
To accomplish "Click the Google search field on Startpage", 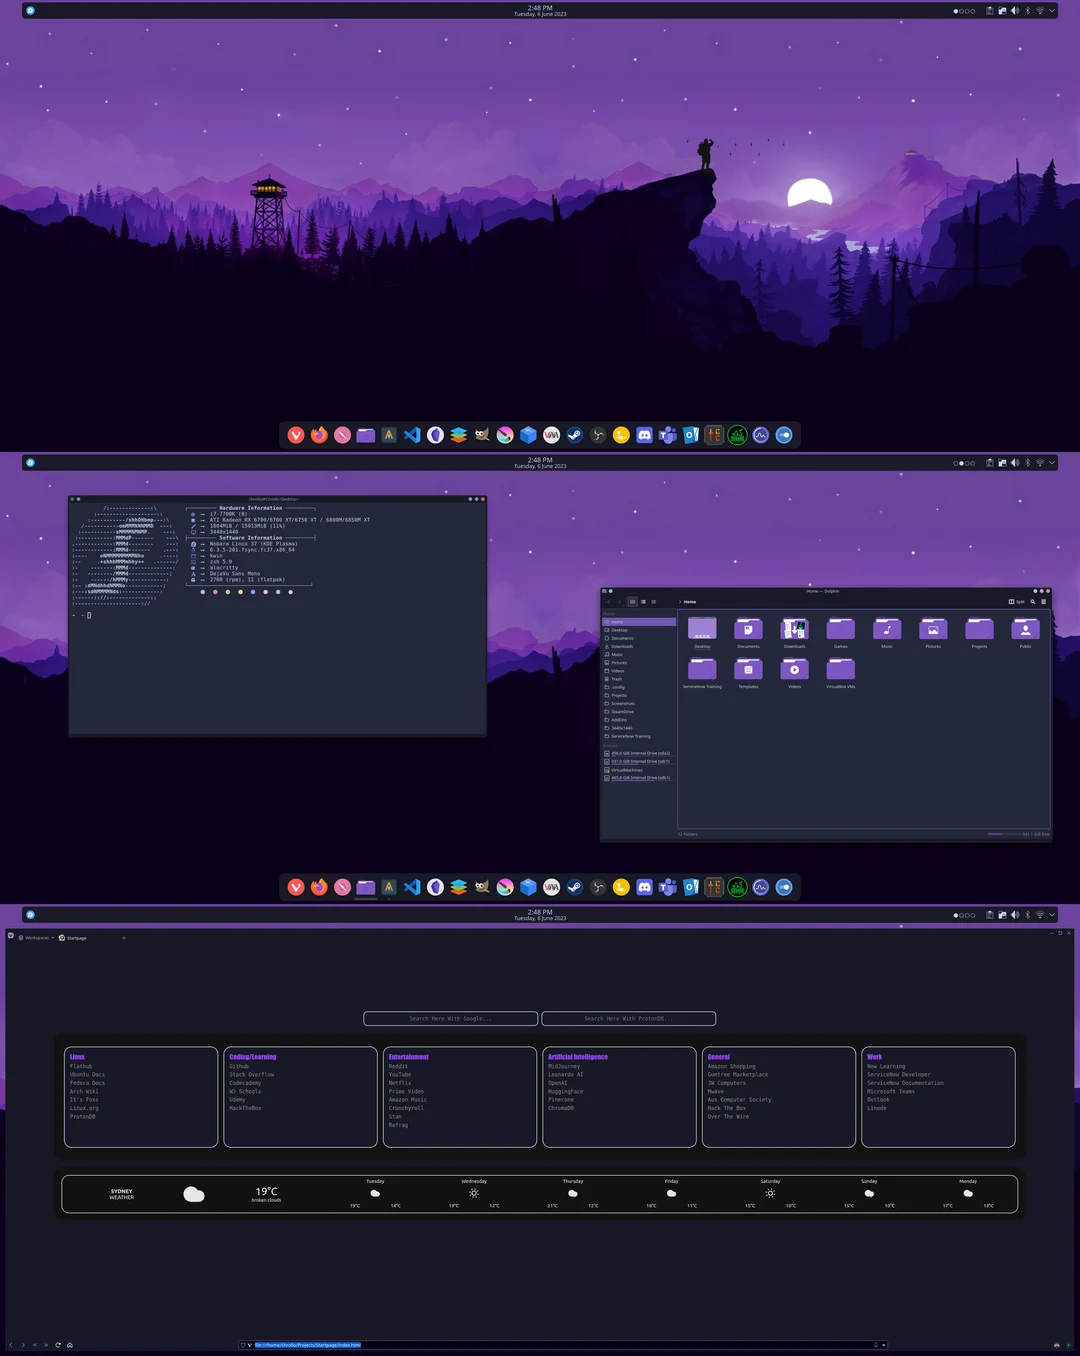I will (x=450, y=1018).
